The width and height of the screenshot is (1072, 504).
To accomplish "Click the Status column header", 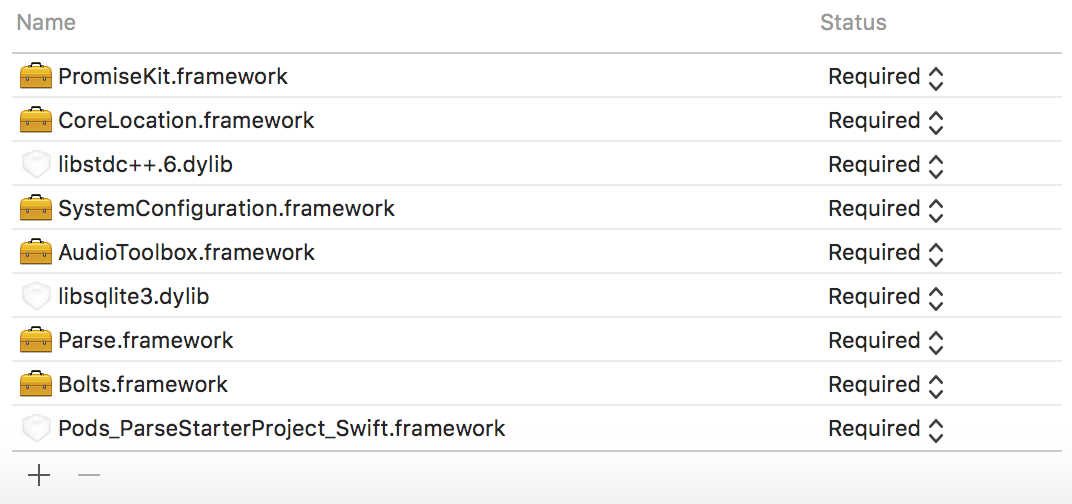I will [x=853, y=22].
